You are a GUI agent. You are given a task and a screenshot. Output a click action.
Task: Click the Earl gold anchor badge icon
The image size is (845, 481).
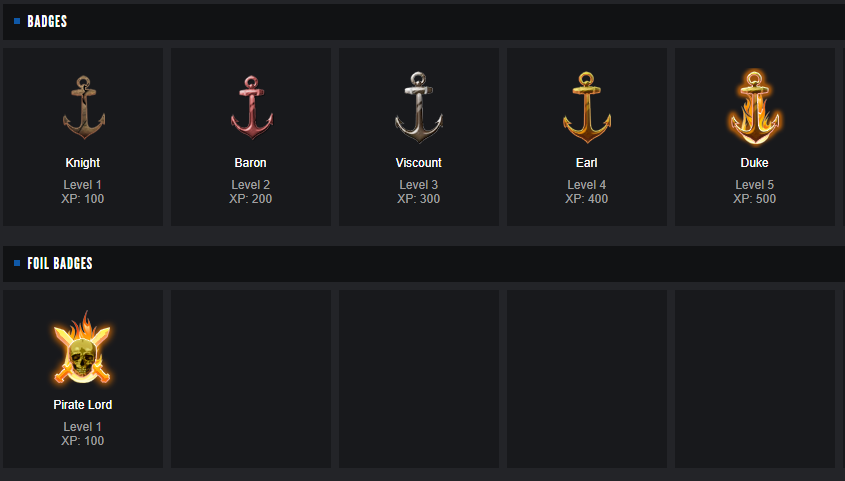point(586,107)
